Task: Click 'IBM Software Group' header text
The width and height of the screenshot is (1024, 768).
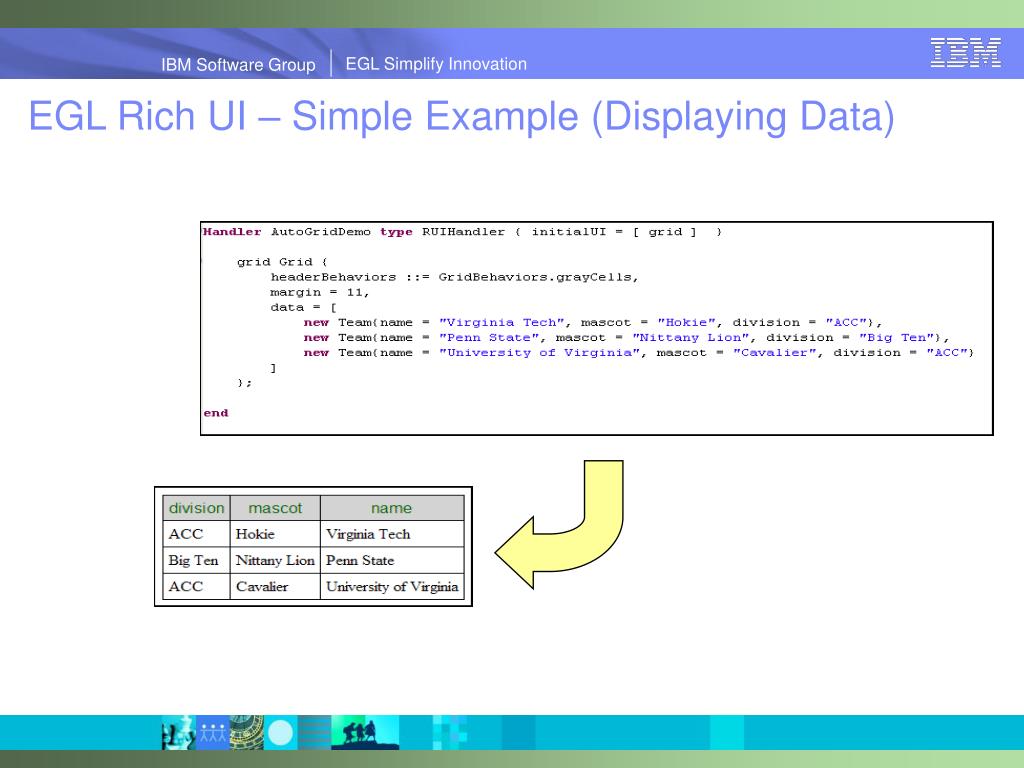Action: point(238,65)
